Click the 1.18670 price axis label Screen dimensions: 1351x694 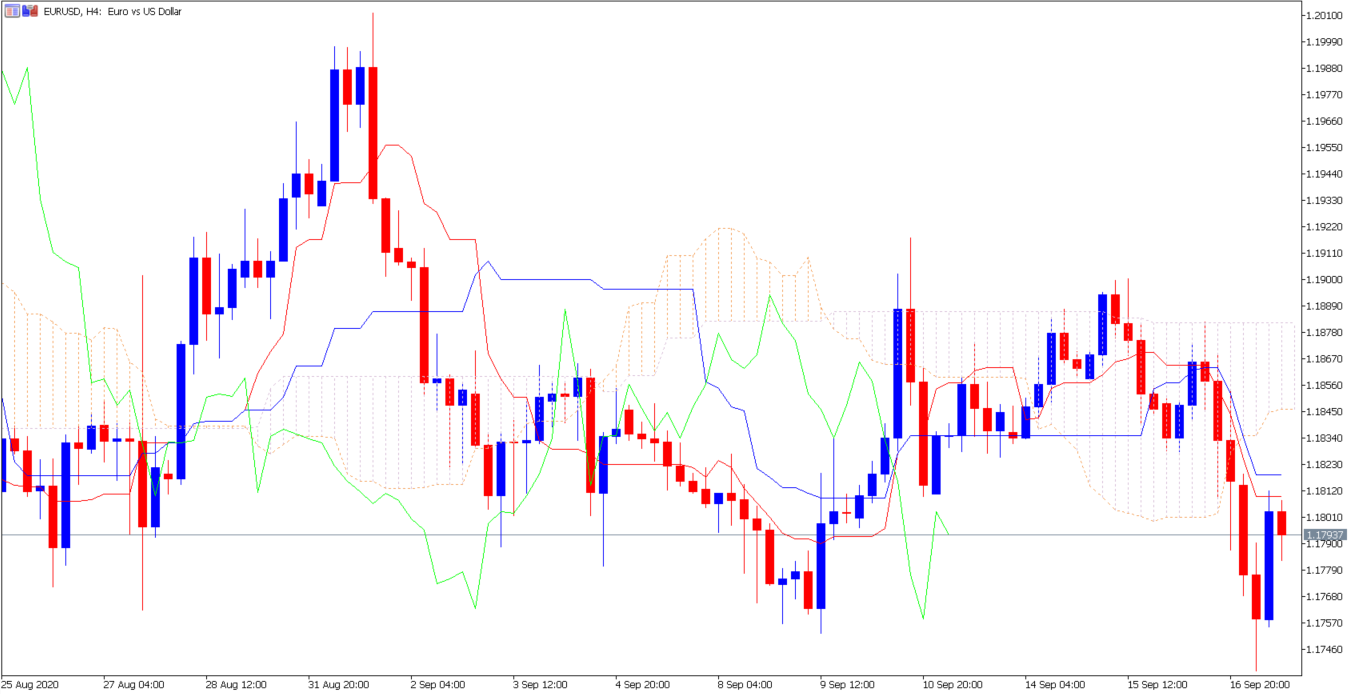1325,359
